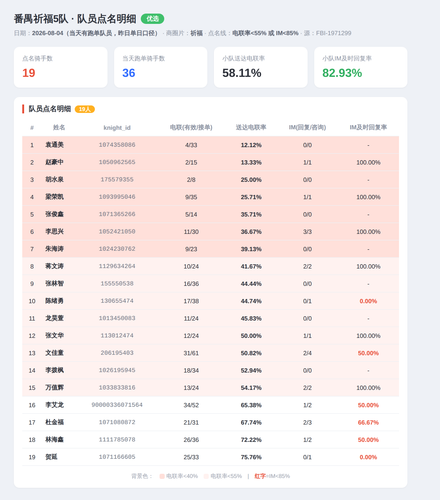Screen dimensions: 440x500
Task: Select the 65.38% rate cell
Action: pyautogui.click(x=251, y=405)
